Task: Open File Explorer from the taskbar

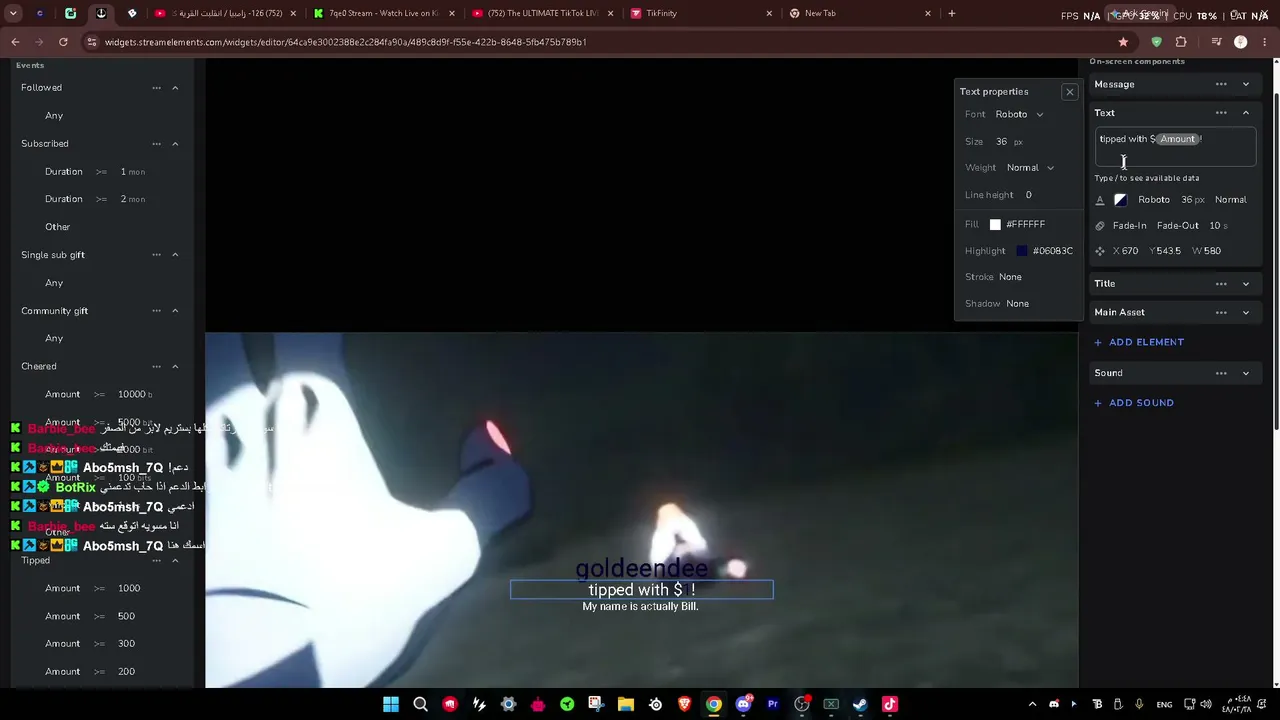Action: click(625, 705)
